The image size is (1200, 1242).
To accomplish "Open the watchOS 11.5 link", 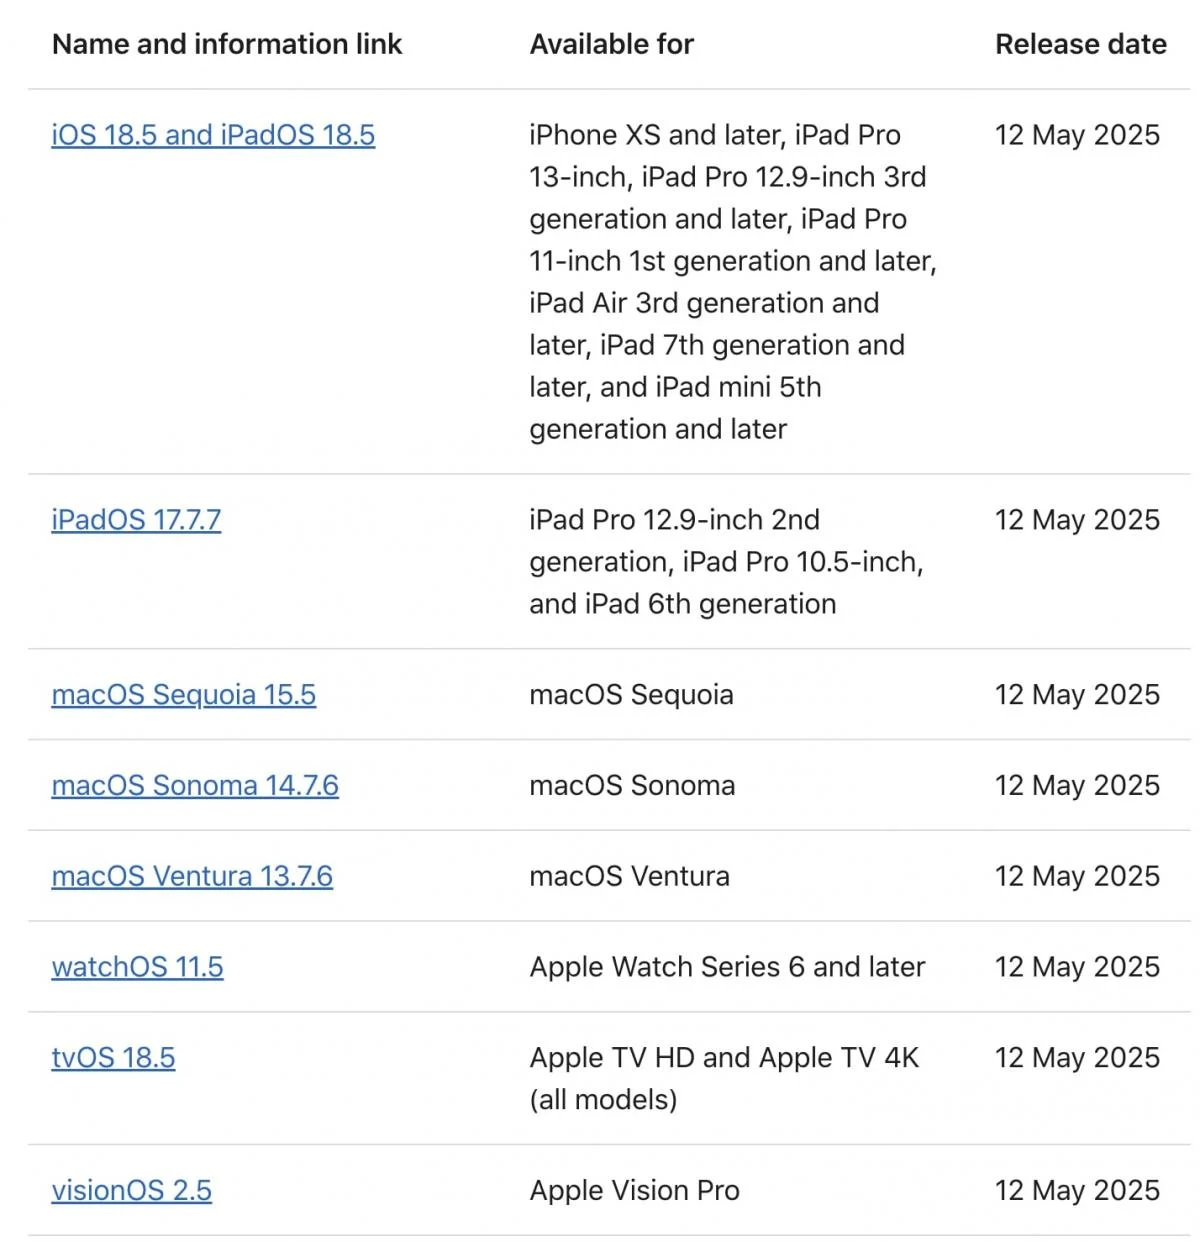I will [x=137, y=967].
